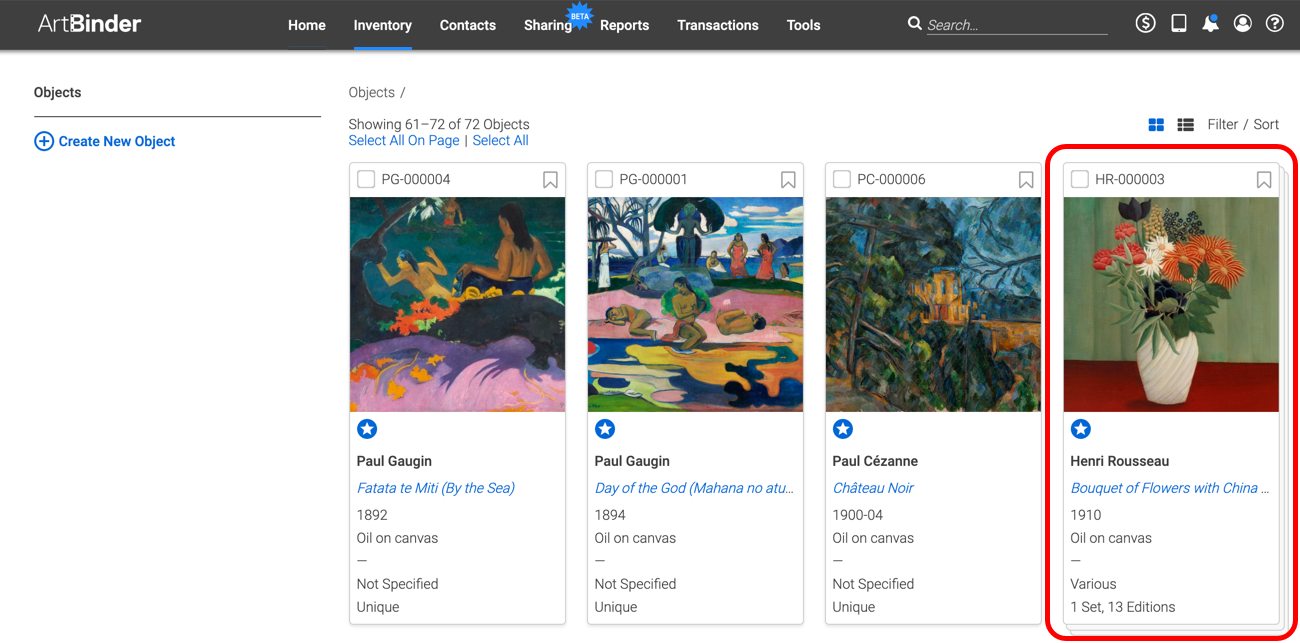
Task: Open the notifications bell
Action: (1211, 23)
